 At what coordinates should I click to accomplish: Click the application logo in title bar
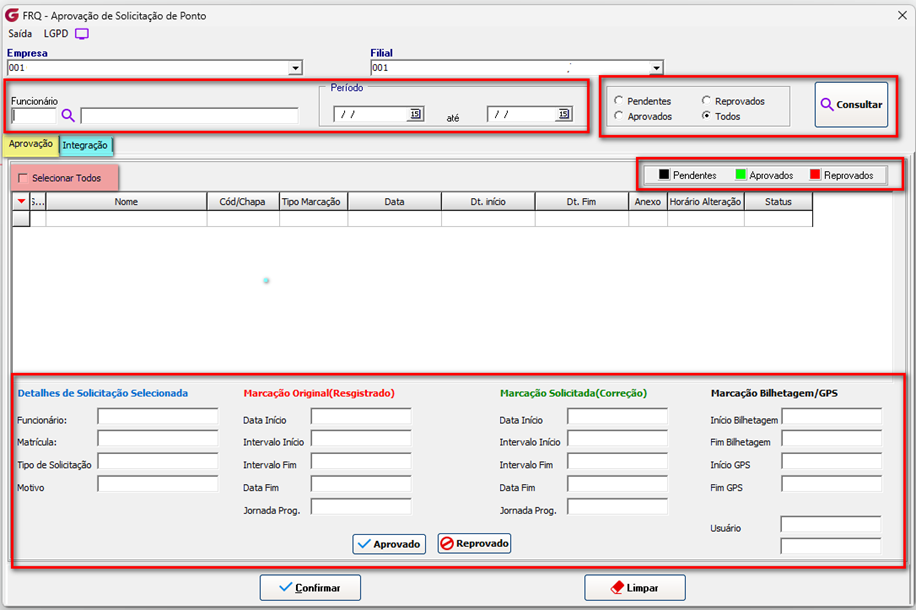tap(12, 15)
